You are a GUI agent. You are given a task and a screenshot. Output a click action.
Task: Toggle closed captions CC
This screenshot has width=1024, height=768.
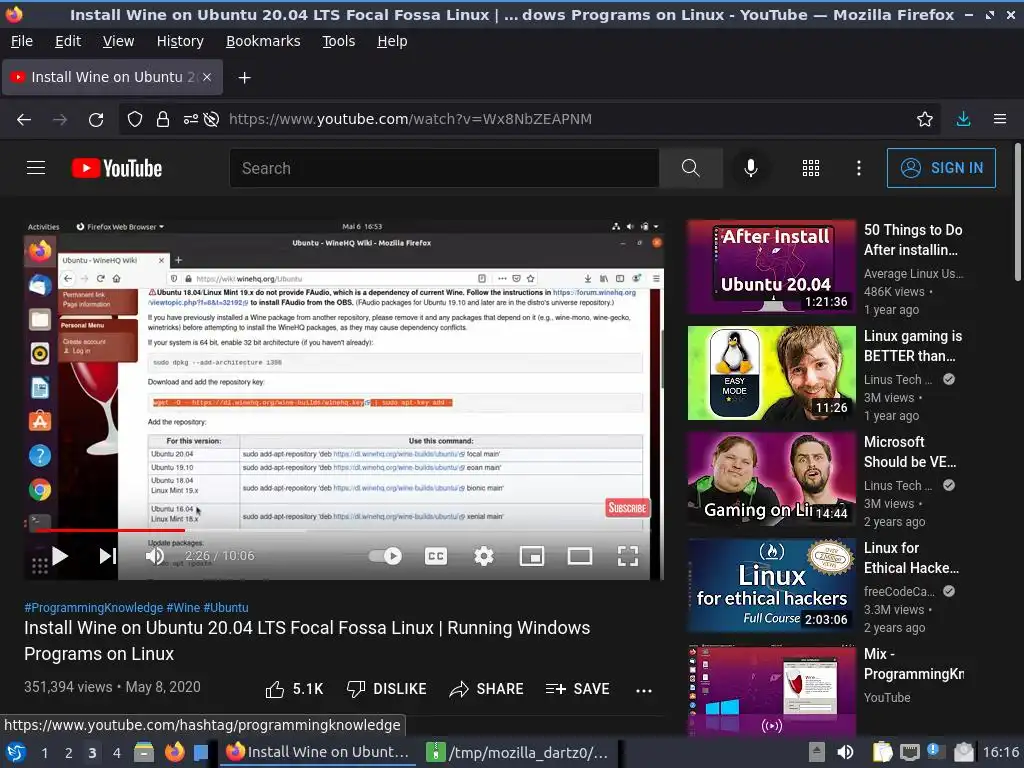pyautogui.click(x=436, y=556)
